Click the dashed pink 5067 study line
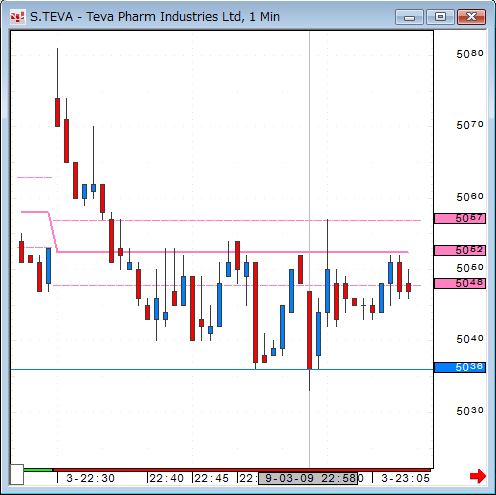Viewport: 496px width, 495px height. (x=237, y=221)
